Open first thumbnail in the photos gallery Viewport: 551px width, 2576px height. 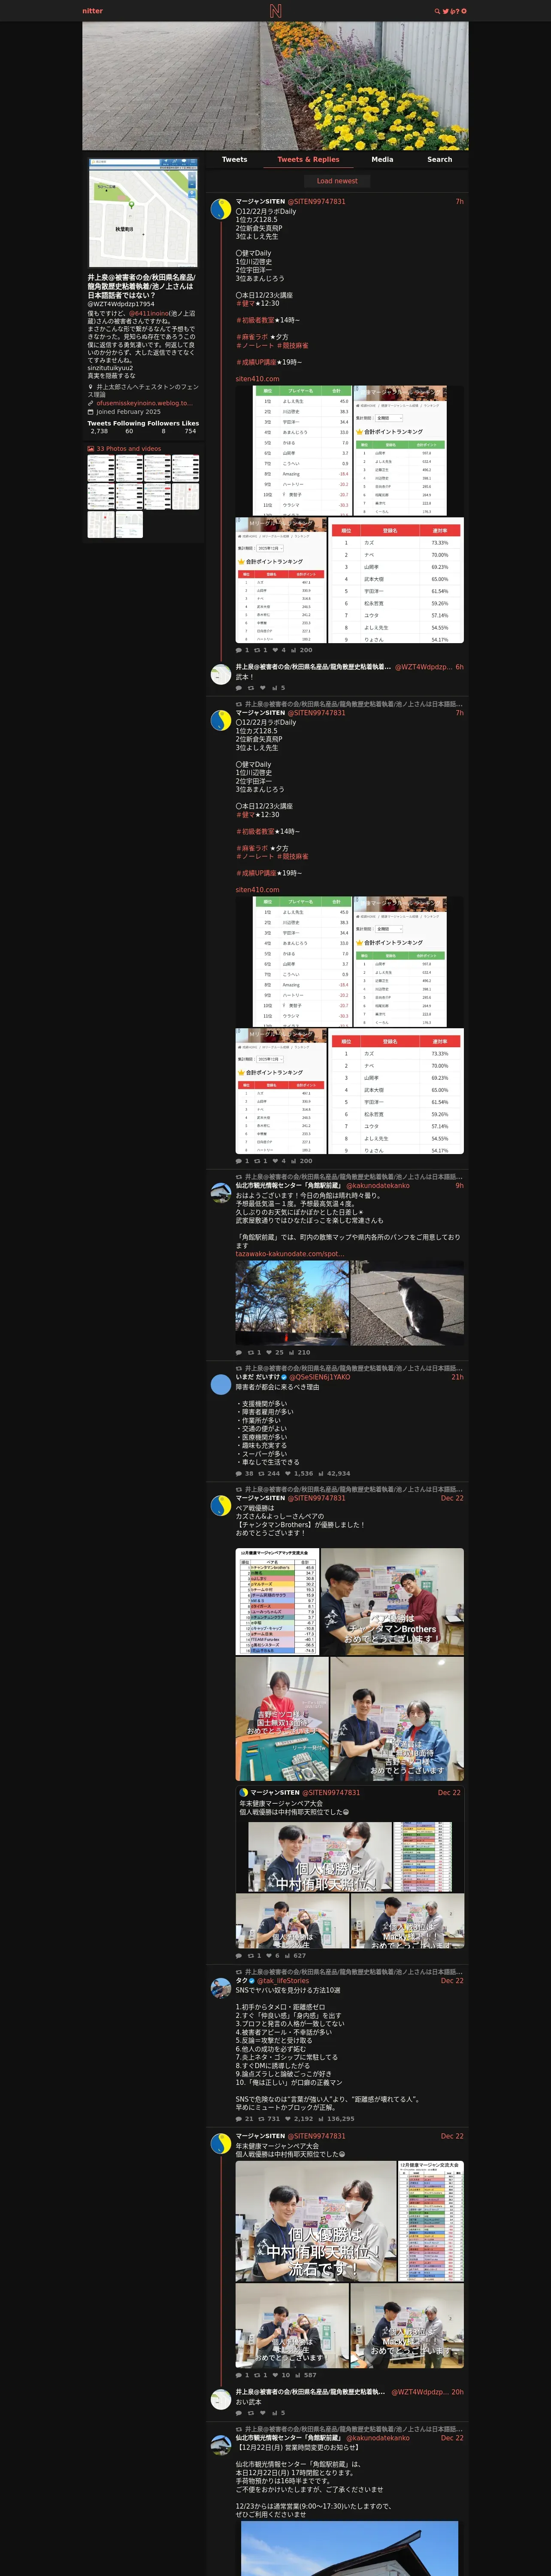point(100,469)
